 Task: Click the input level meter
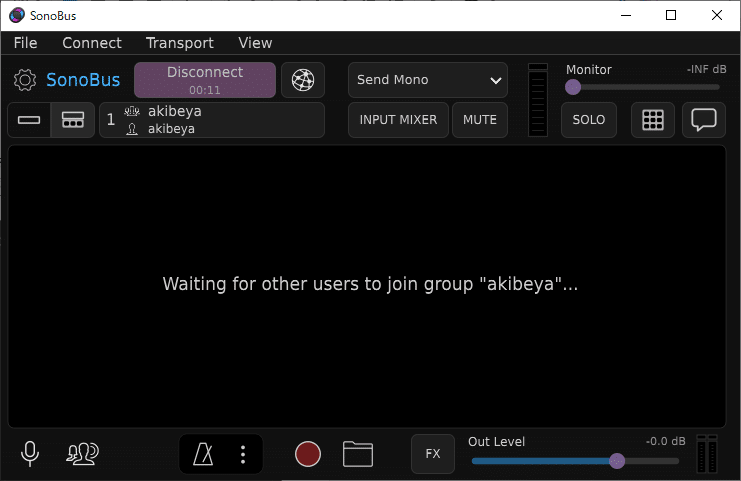click(x=538, y=100)
